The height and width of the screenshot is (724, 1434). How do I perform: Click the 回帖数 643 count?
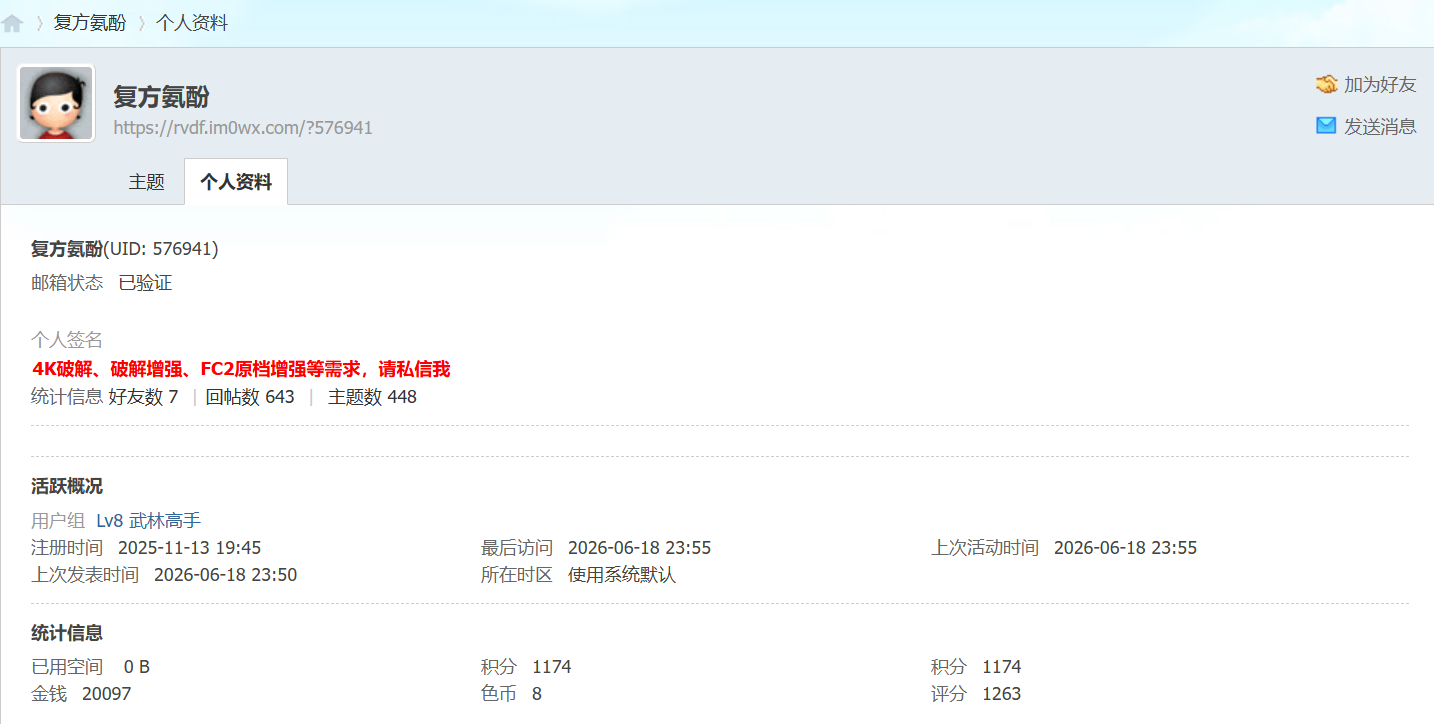(x=250, y=397)
